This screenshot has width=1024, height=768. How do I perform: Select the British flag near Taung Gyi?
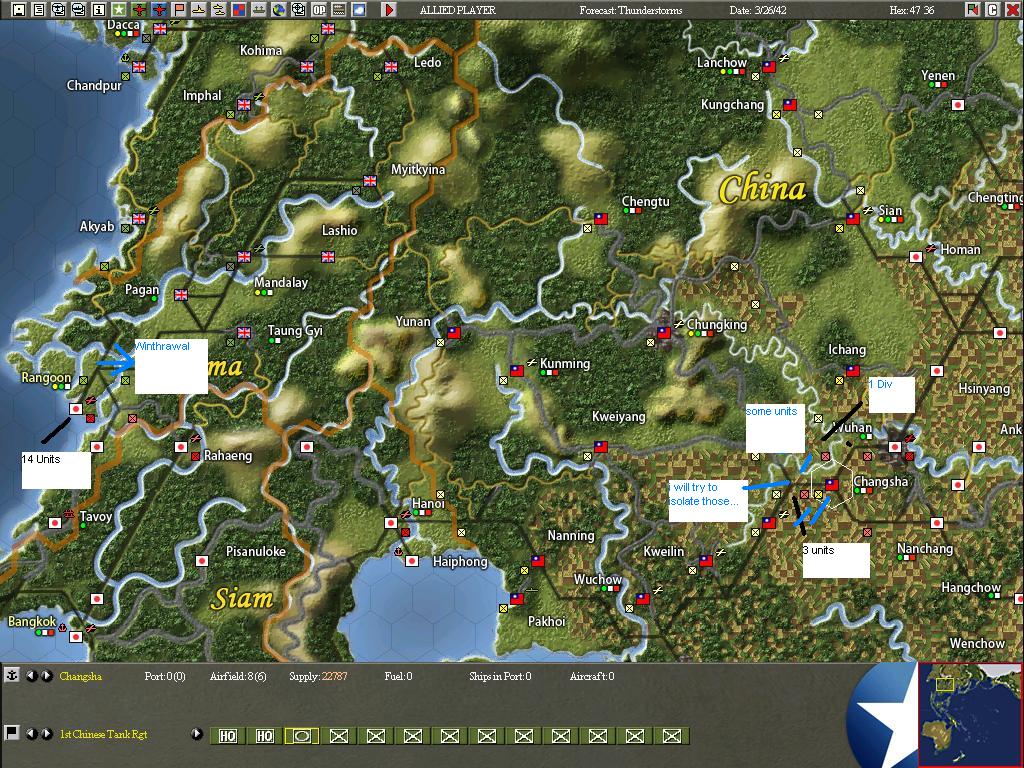pos(244,333)
